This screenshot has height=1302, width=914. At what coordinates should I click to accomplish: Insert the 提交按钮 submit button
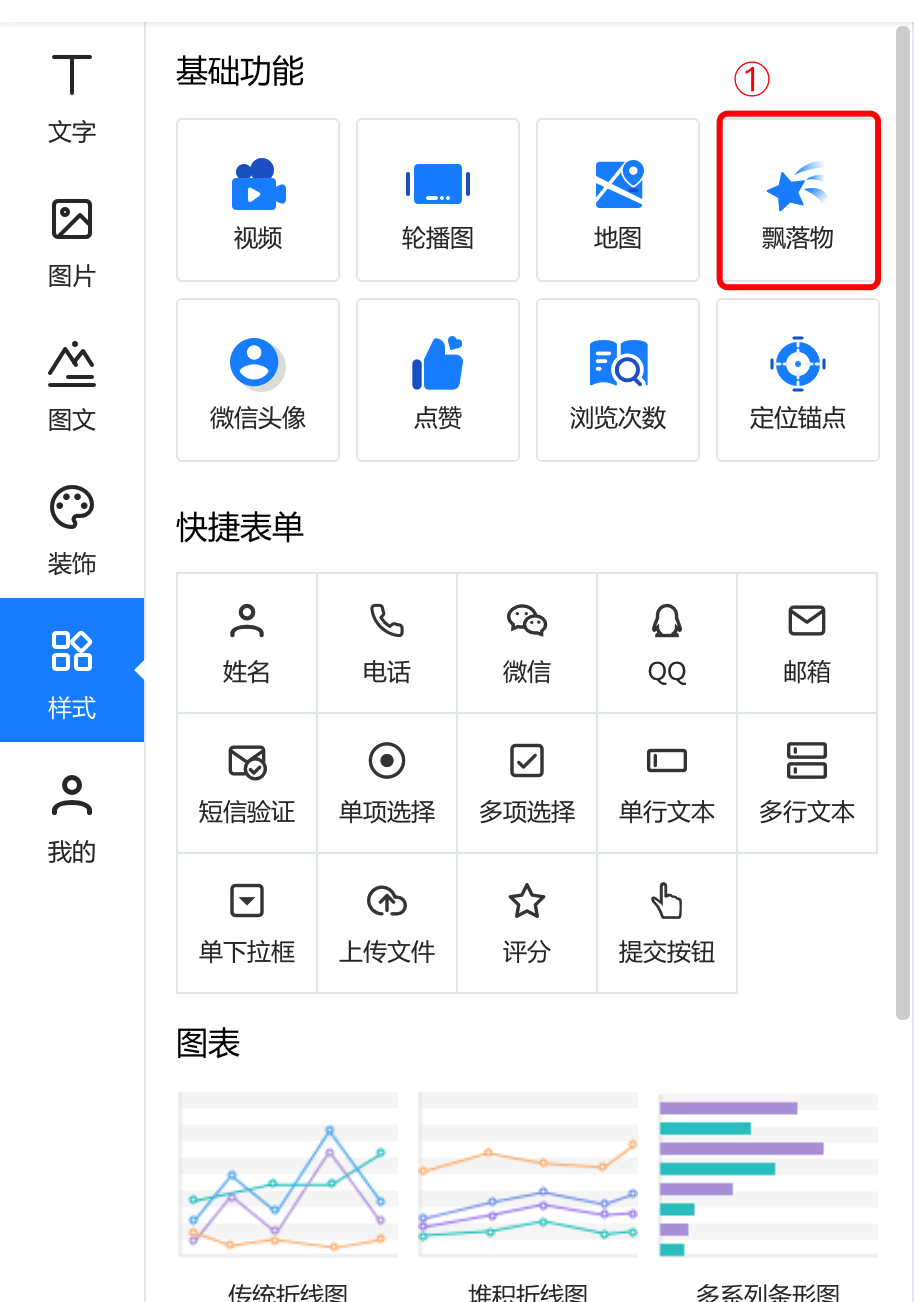(667, 922)
